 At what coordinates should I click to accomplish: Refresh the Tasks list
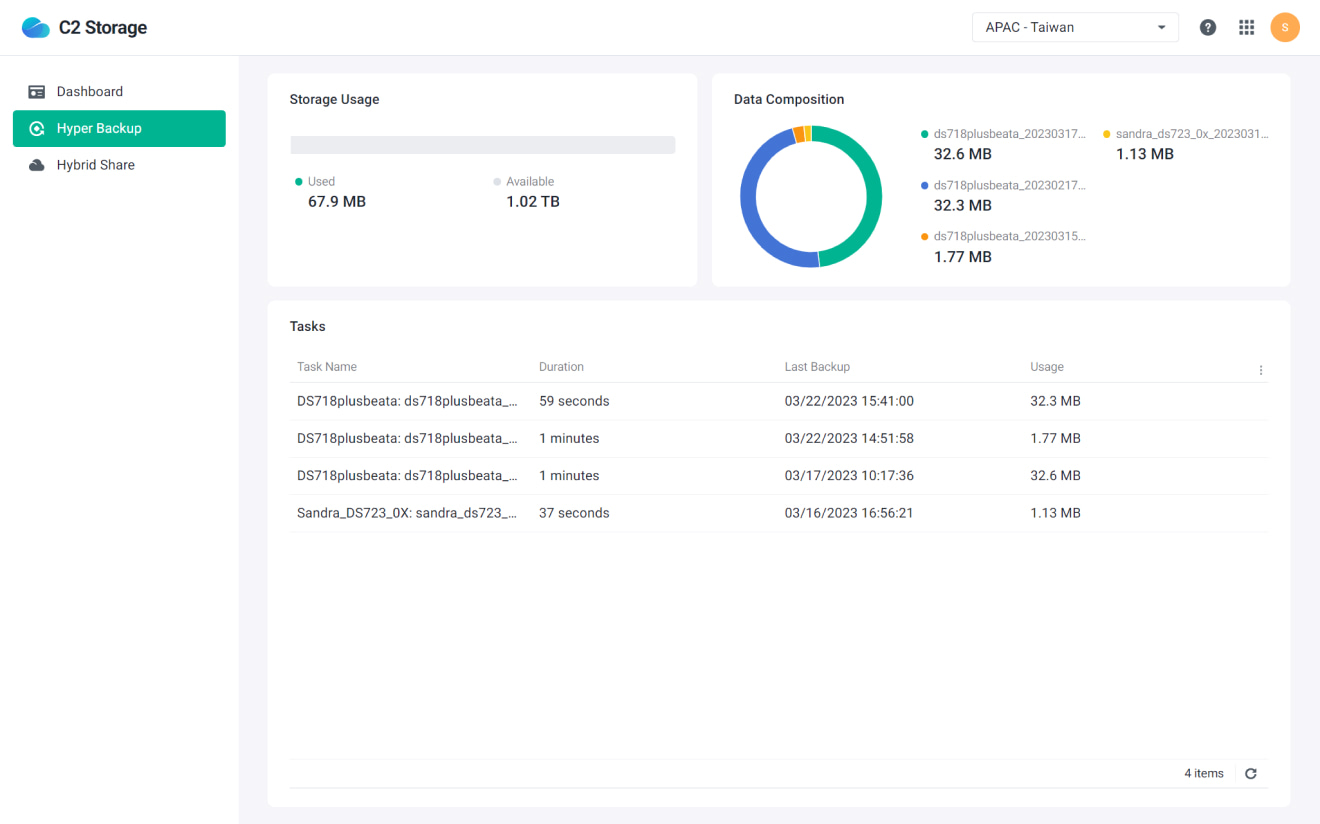click(x=1250, y=773)
